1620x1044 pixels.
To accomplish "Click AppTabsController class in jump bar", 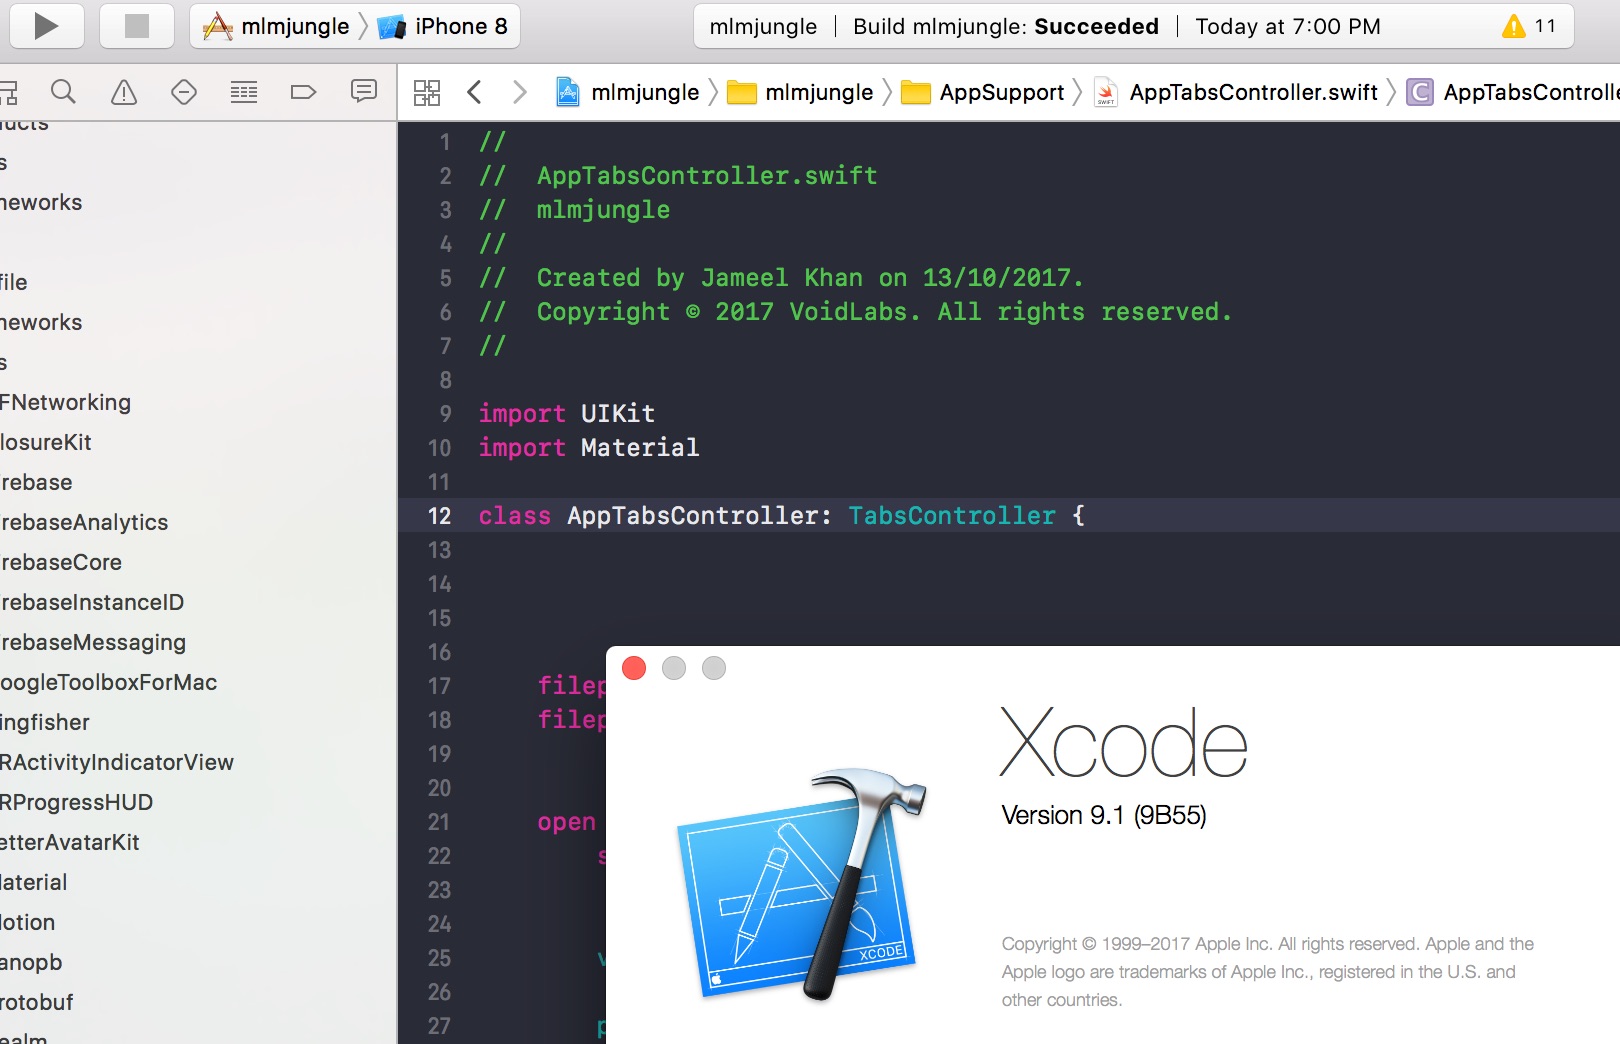I will click(x=1512, y=92).
